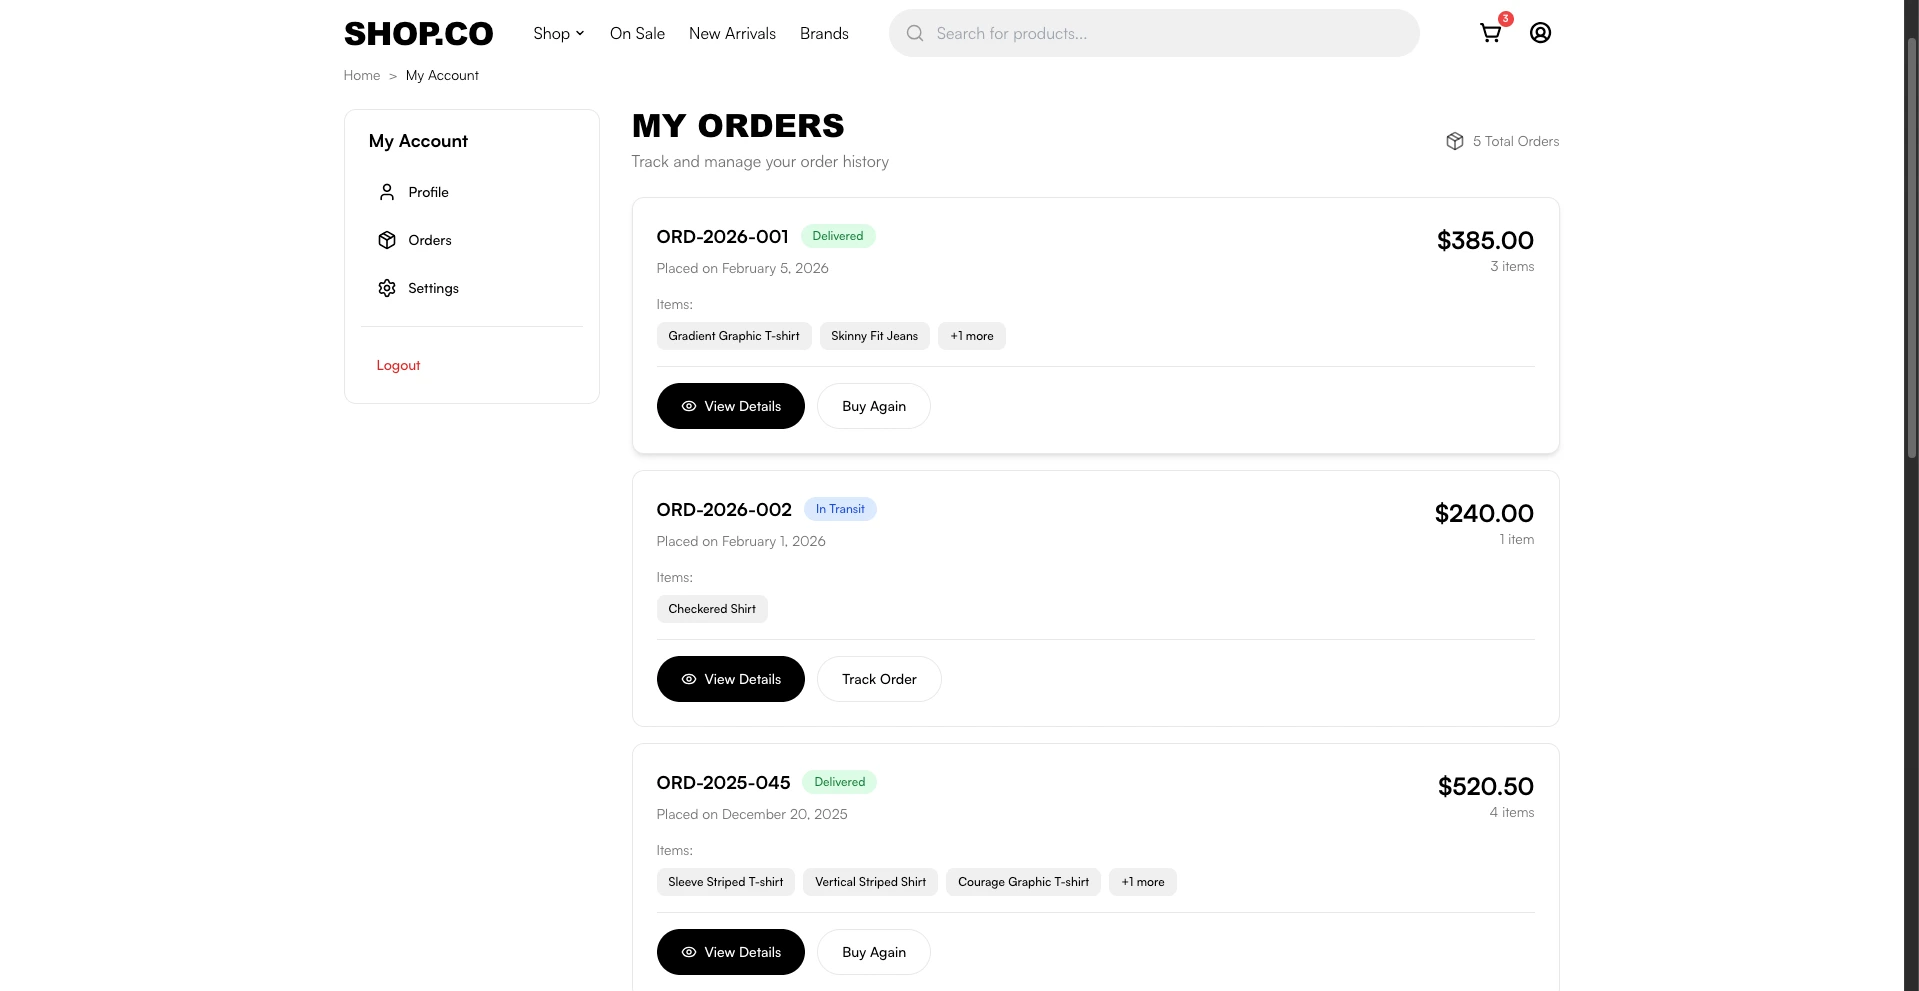Open the shopping cart icon
Viewport: 1919px width, 991px height.
click(x=1490, y=33)
